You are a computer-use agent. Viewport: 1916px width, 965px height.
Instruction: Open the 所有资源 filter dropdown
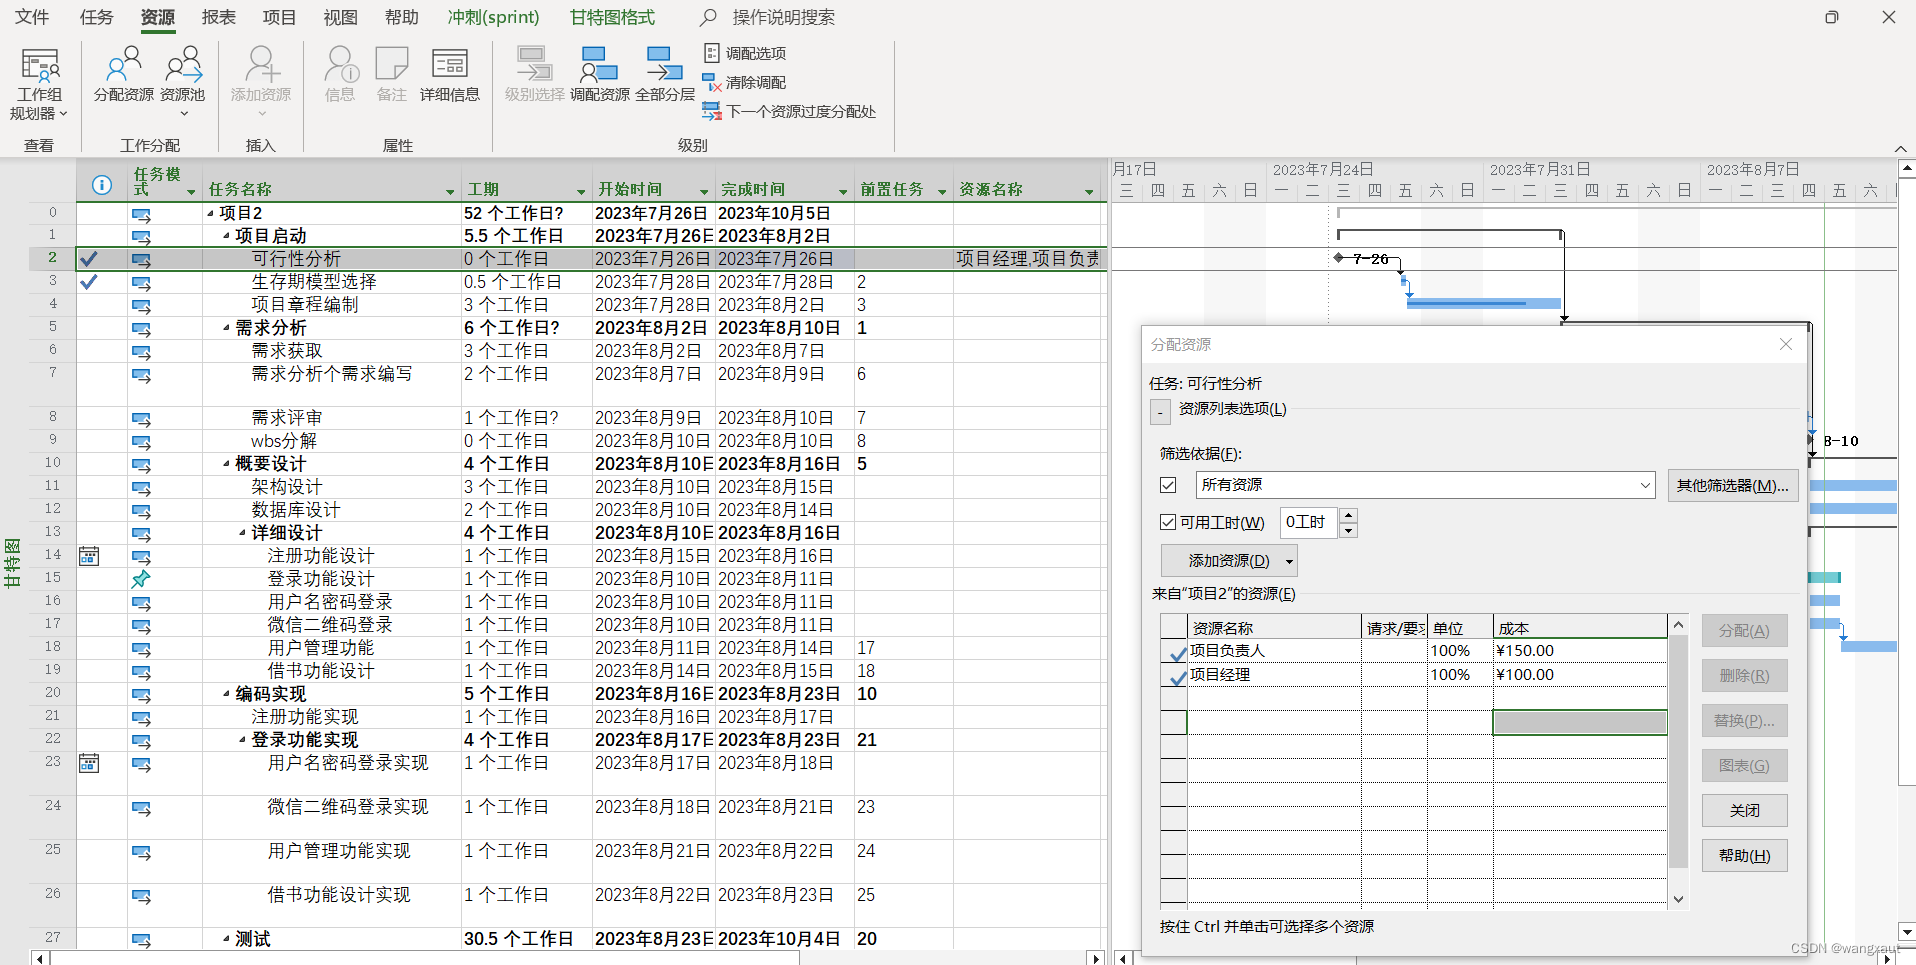[x=1645, y=485]
